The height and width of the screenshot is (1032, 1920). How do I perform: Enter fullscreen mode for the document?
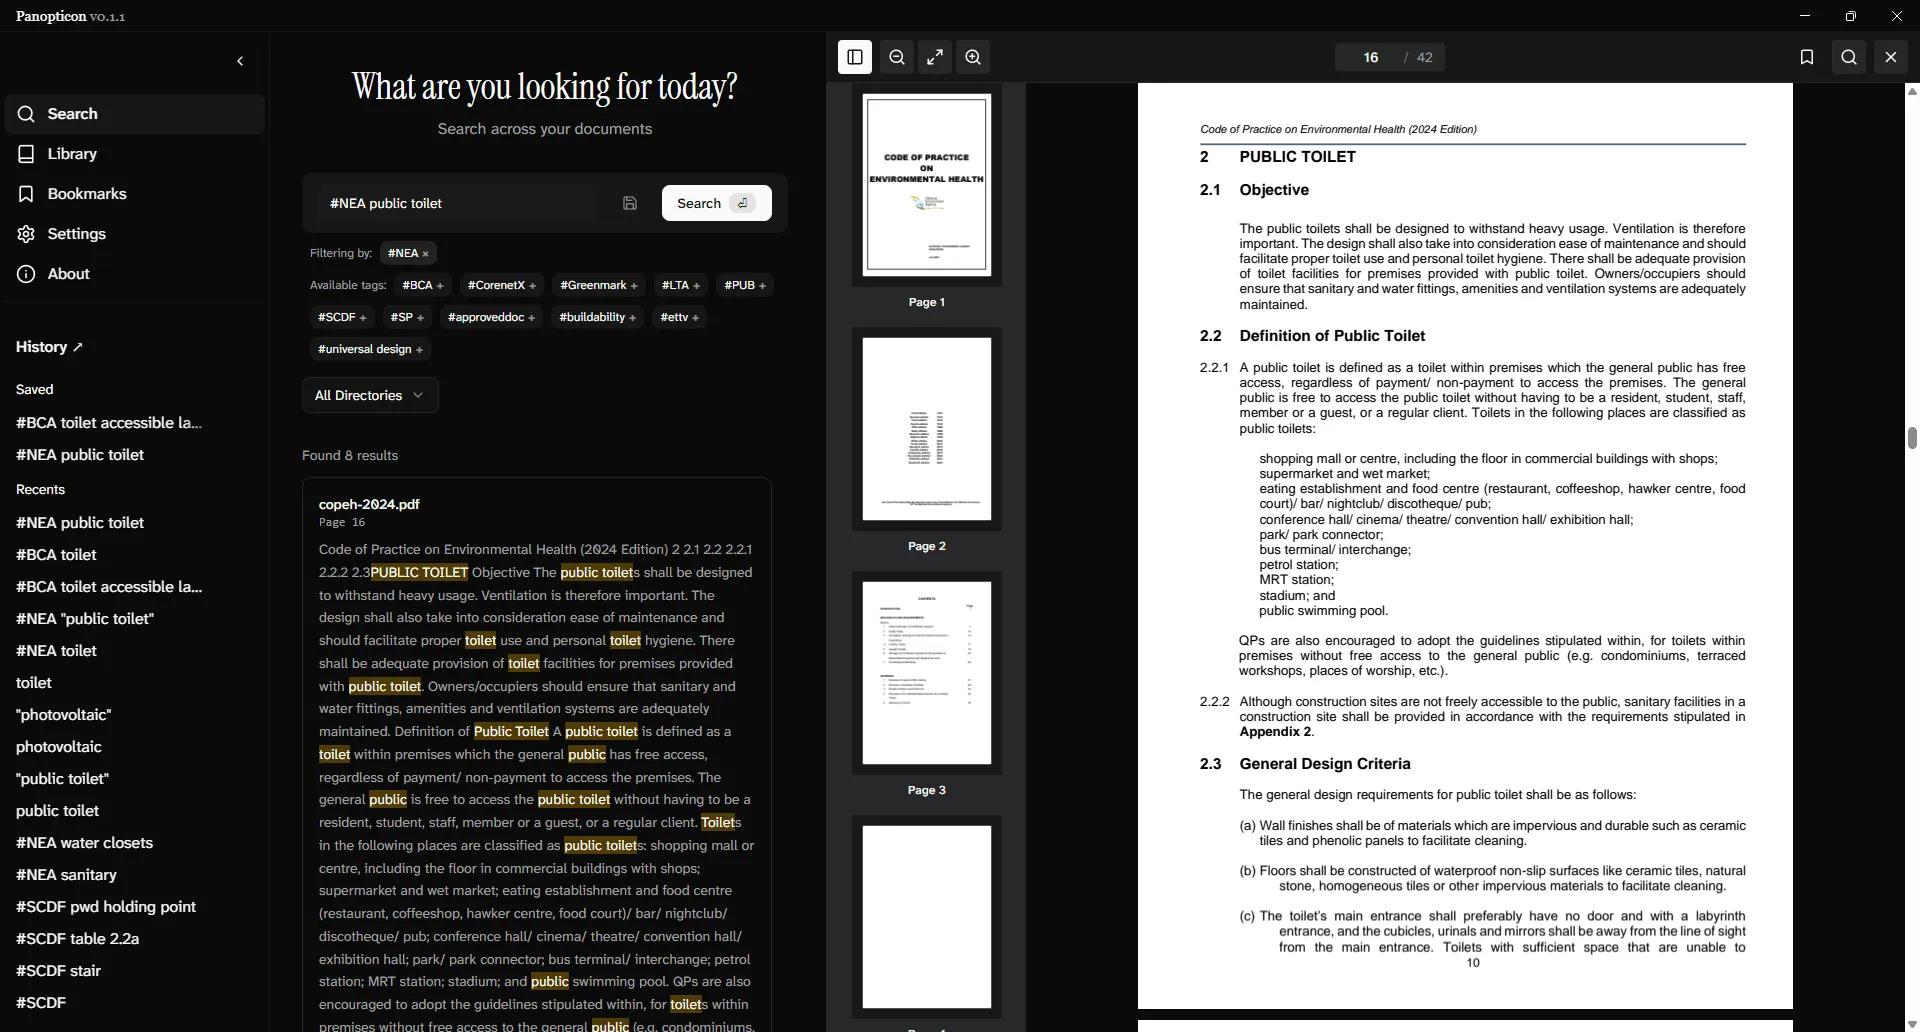point(935,57)
